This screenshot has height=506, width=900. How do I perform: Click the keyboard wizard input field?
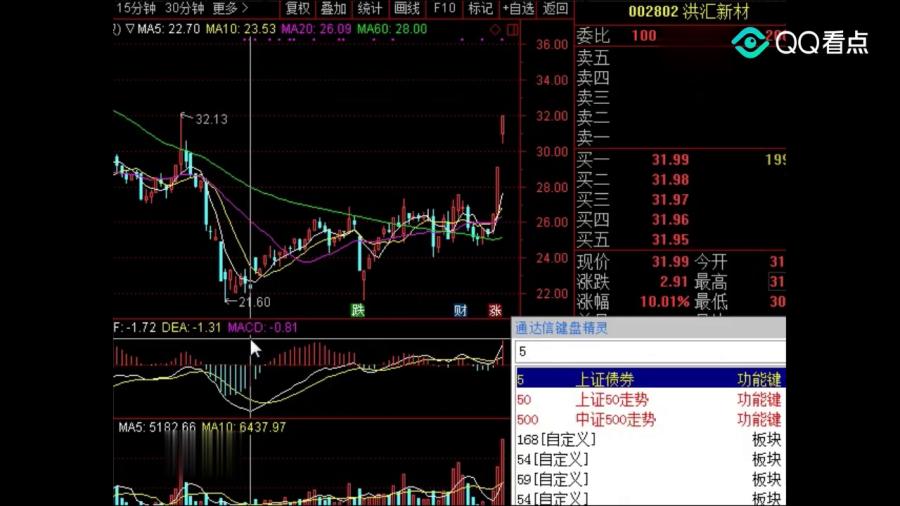click(648, 352)
